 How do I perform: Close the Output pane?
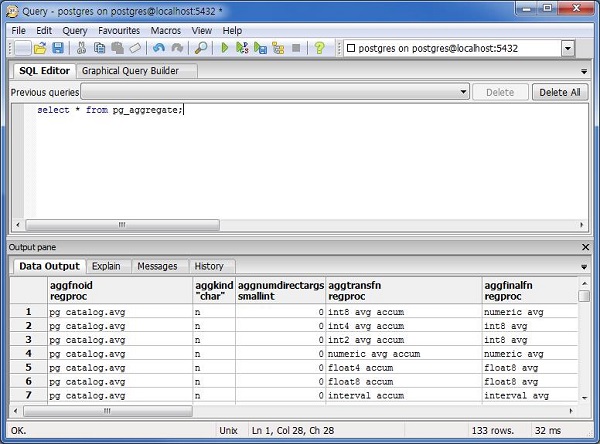[x=586, y=247]
